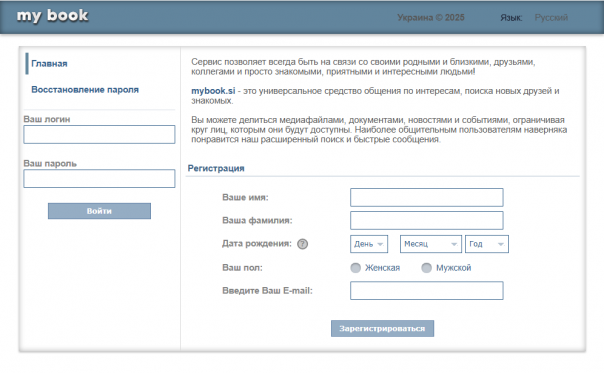Screen dimensions: 604x373
Task: Click the Регистрация heading
Action: click(x=216, y=168)
